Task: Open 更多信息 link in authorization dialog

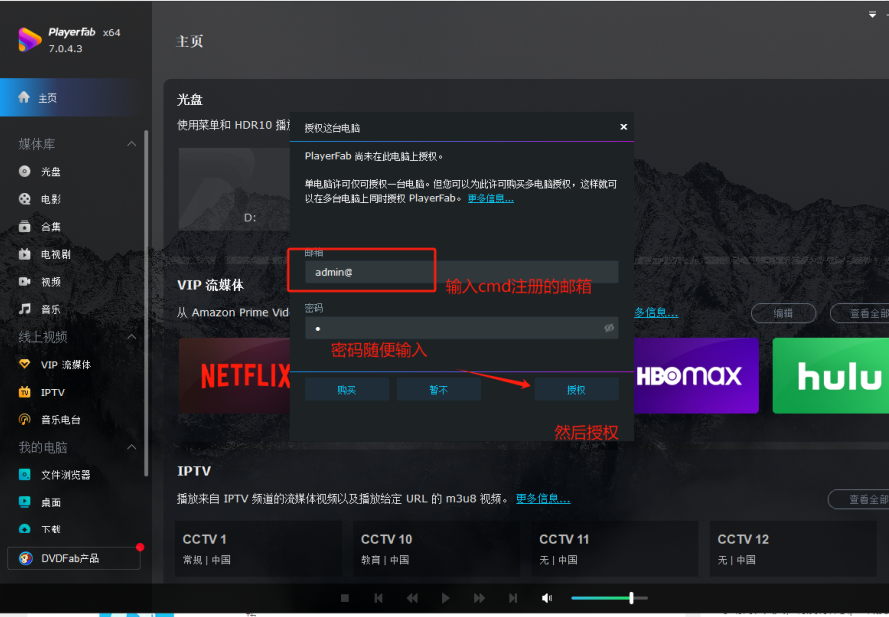Action: [x=490, y=198]
